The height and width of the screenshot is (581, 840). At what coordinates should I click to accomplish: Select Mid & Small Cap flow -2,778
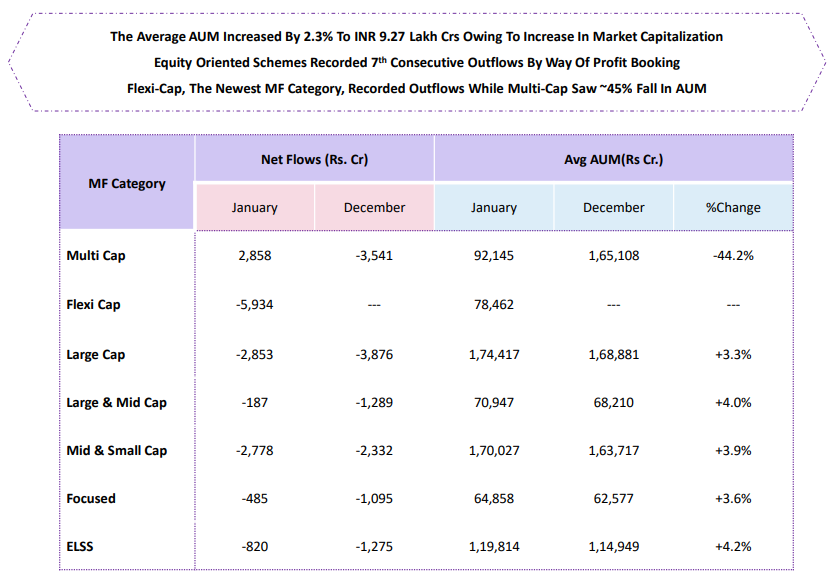click(254, 451)
